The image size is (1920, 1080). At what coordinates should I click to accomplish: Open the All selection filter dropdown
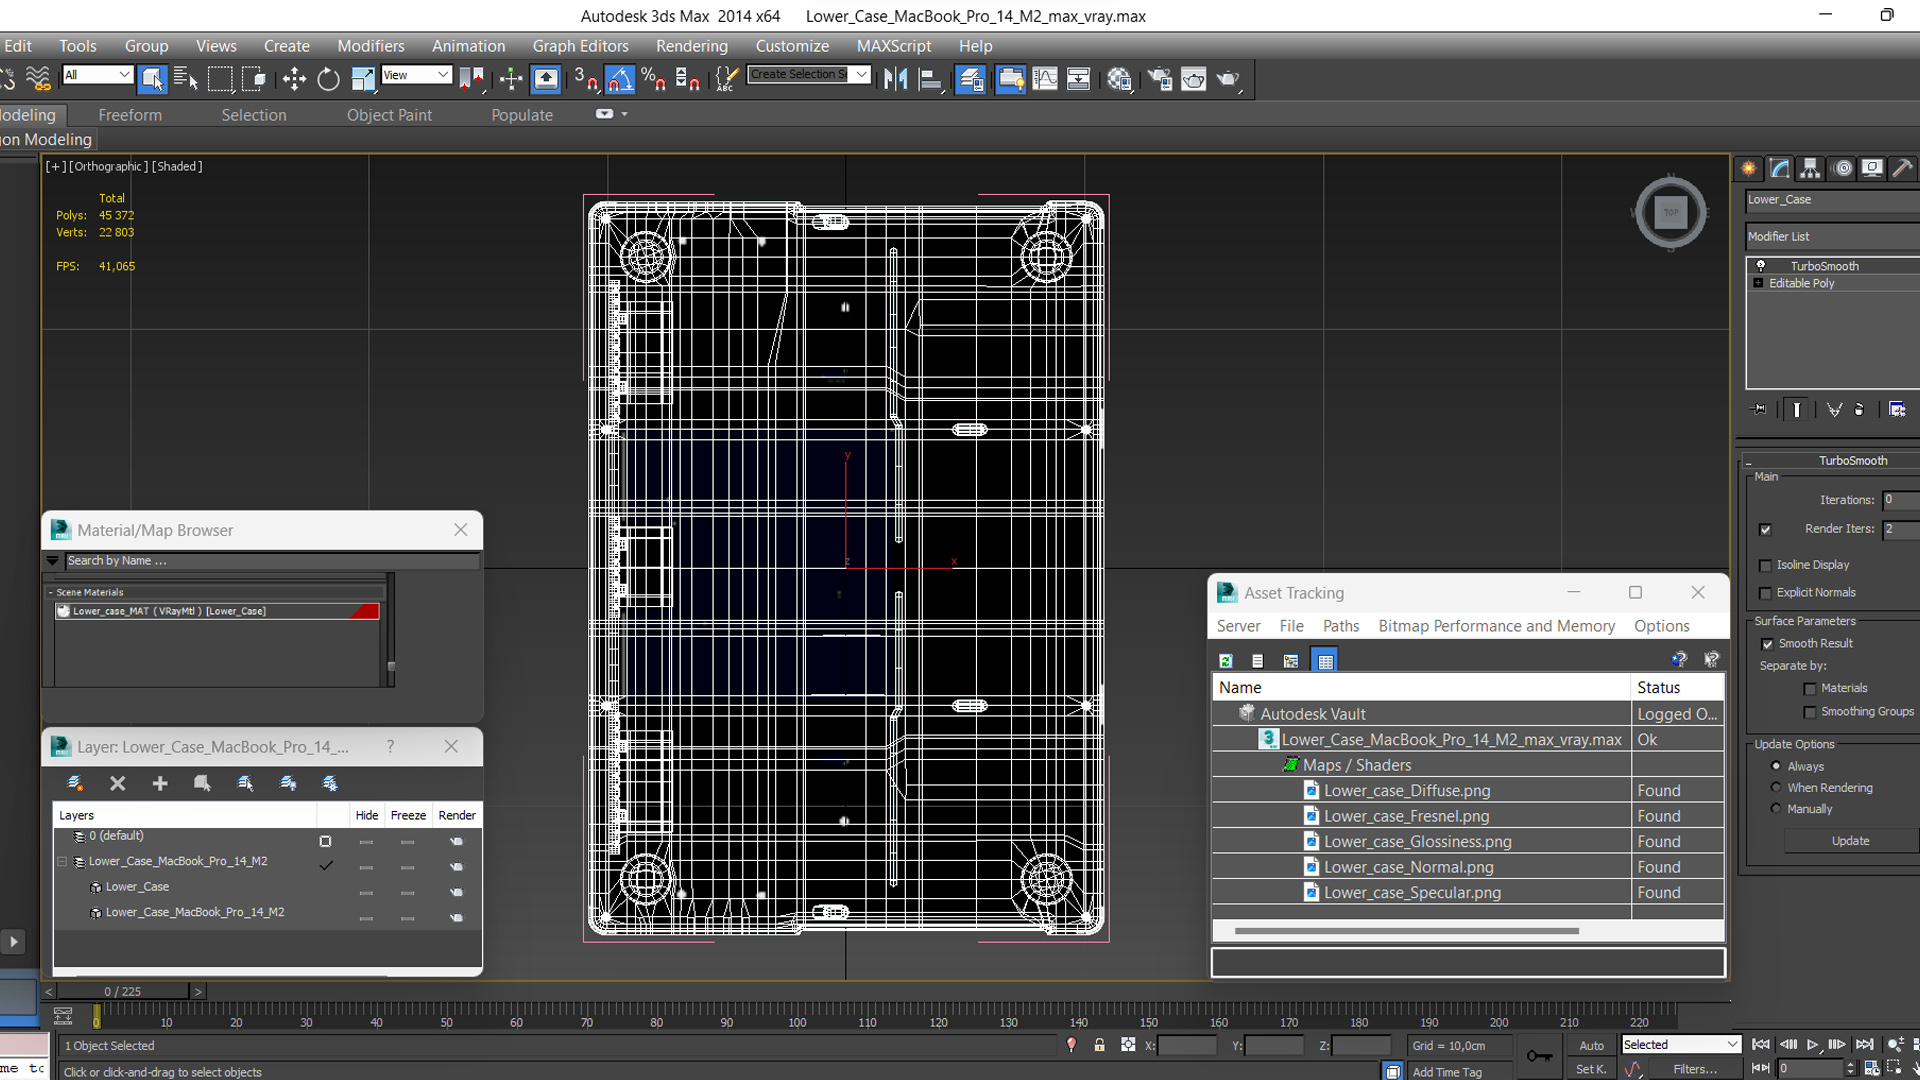point(97,75)
